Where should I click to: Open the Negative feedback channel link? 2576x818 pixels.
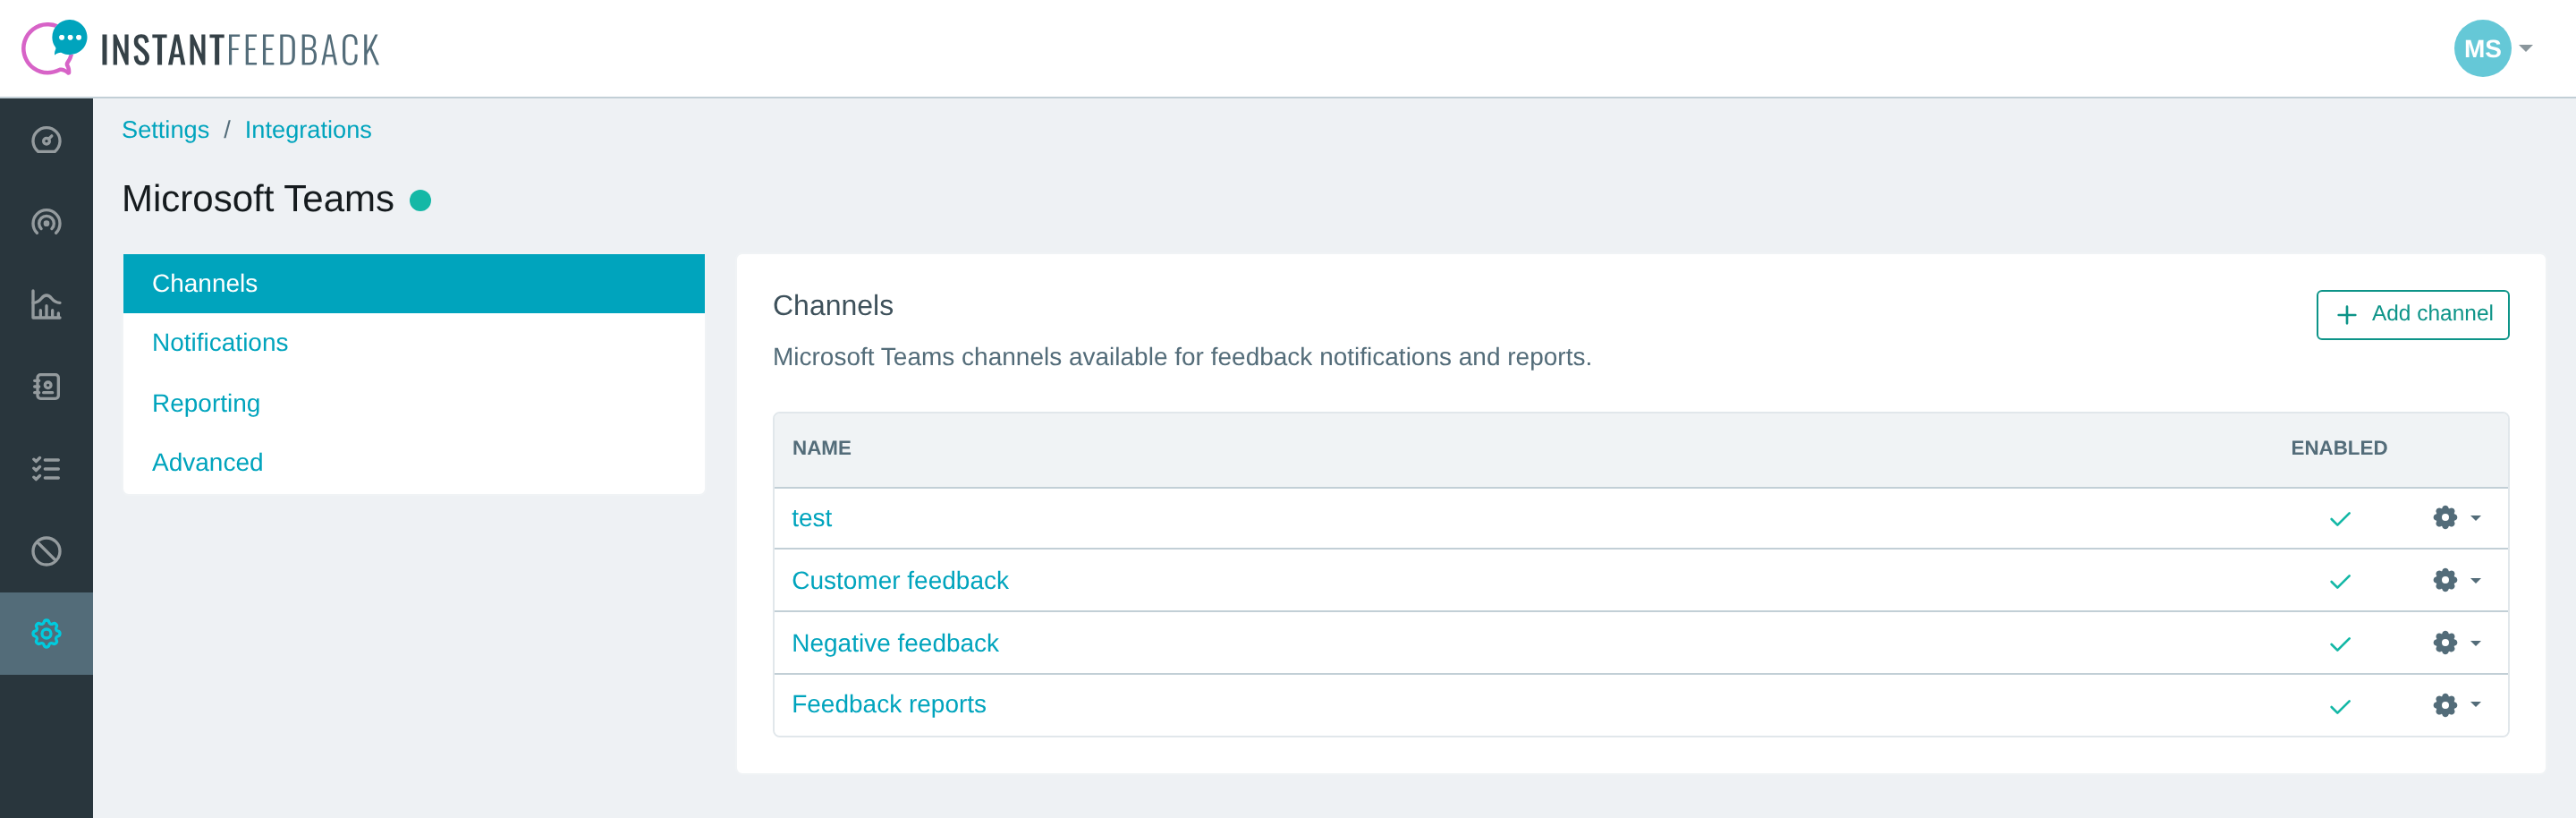pyautogui.click(x=895, y=643)
